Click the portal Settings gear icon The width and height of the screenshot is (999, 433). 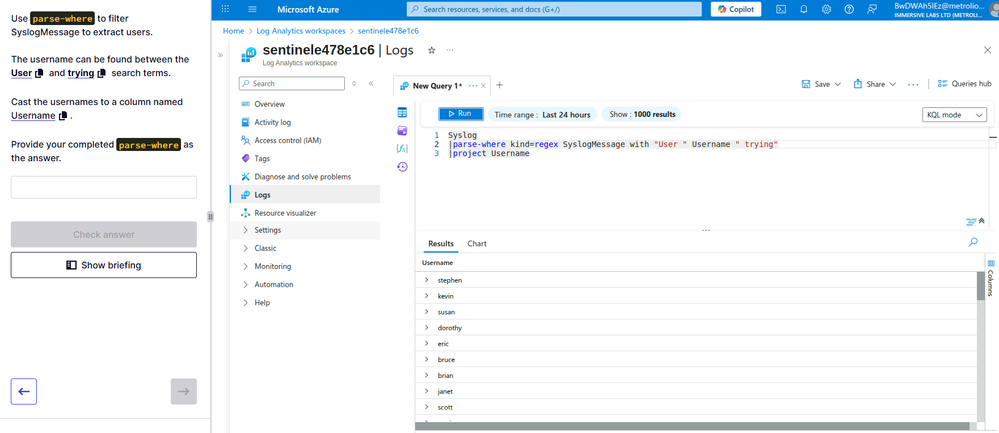tap(826, 9)
